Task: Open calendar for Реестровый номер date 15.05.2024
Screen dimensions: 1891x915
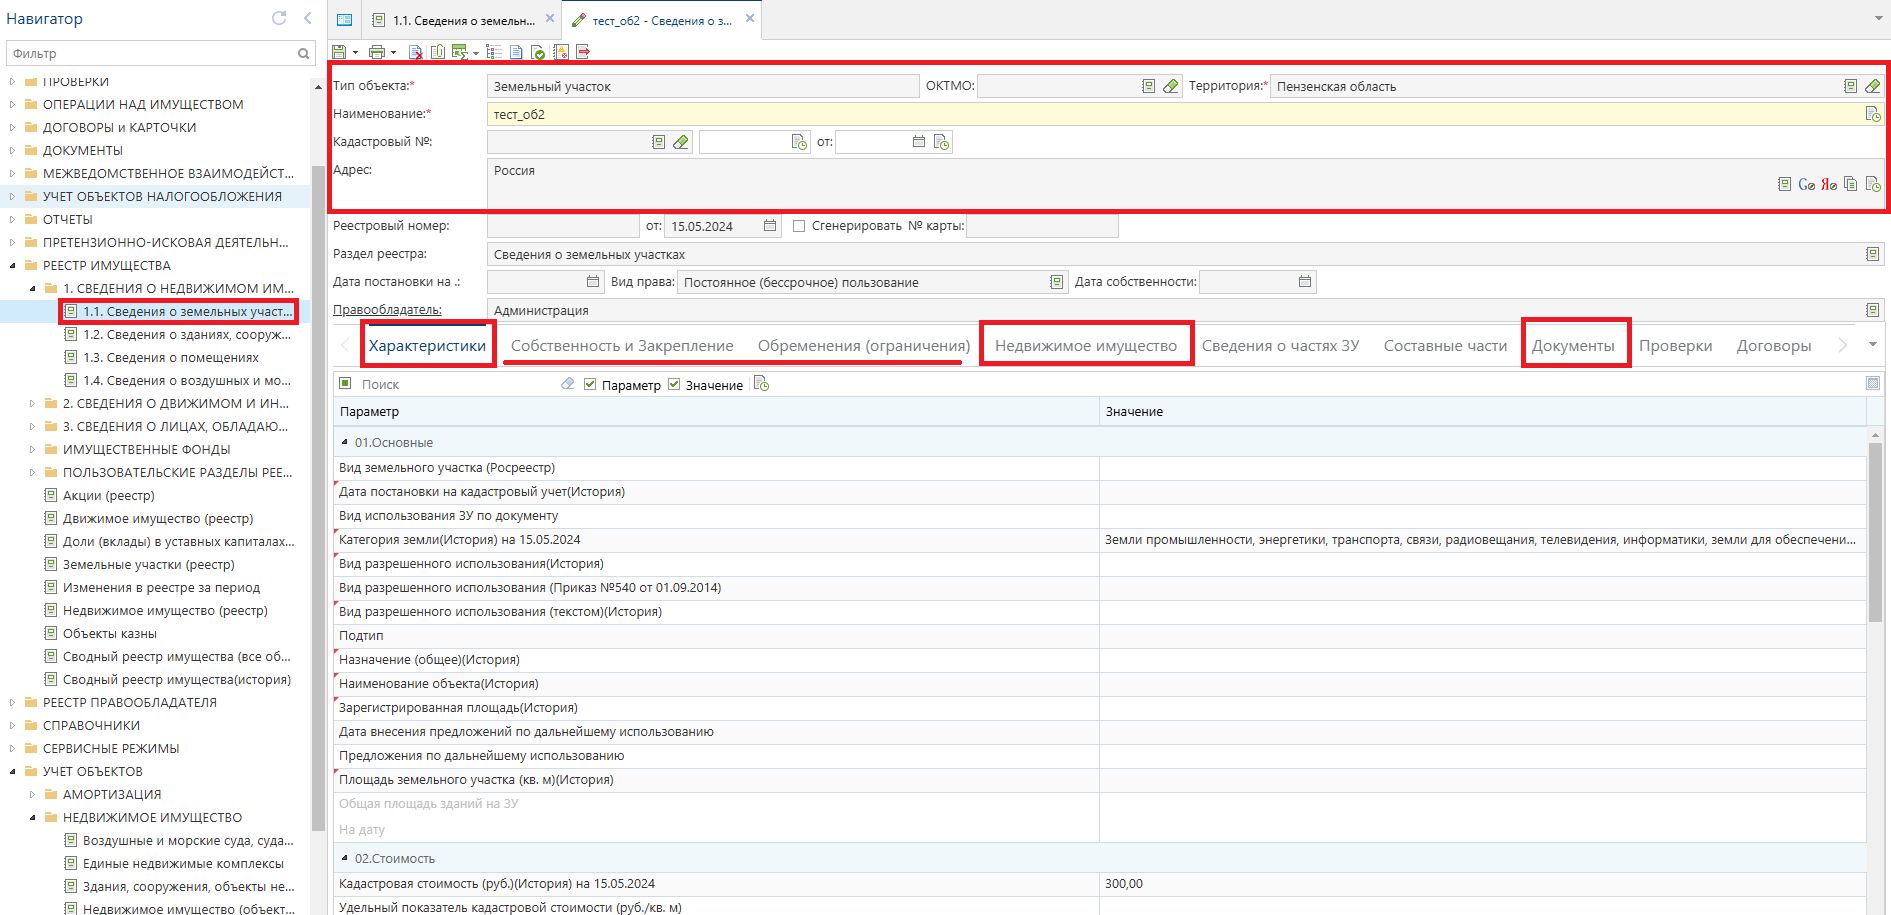Action: (769, 226)
